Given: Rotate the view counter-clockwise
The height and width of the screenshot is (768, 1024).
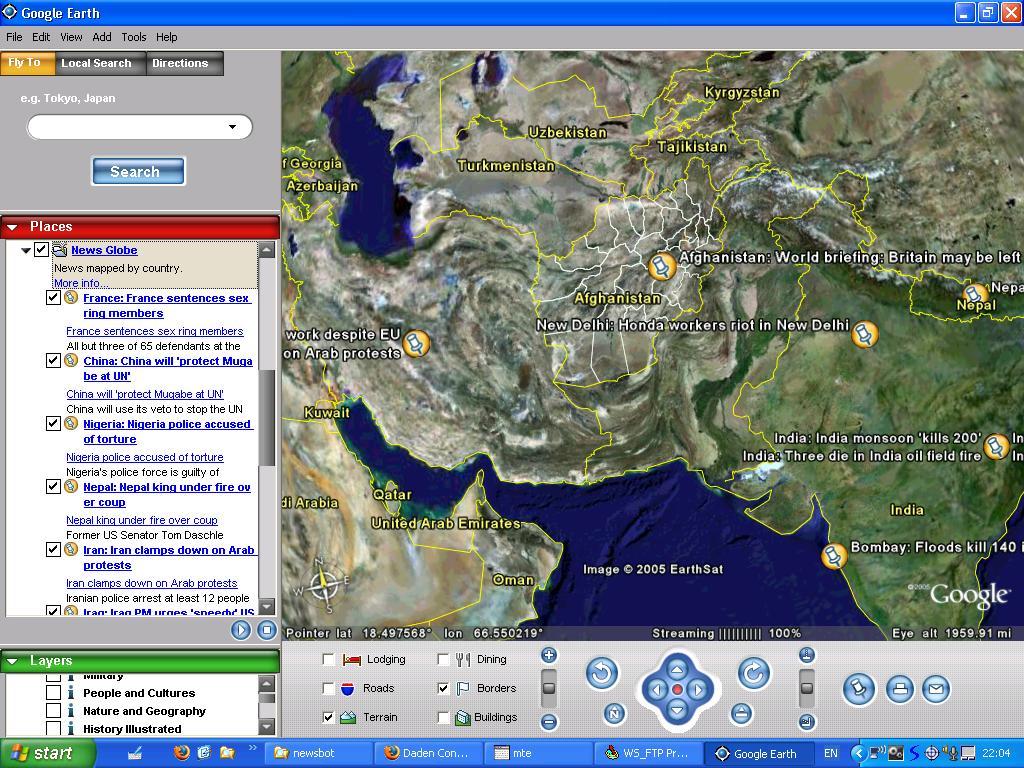Looking at the screenshot, I should pos(601,673).
